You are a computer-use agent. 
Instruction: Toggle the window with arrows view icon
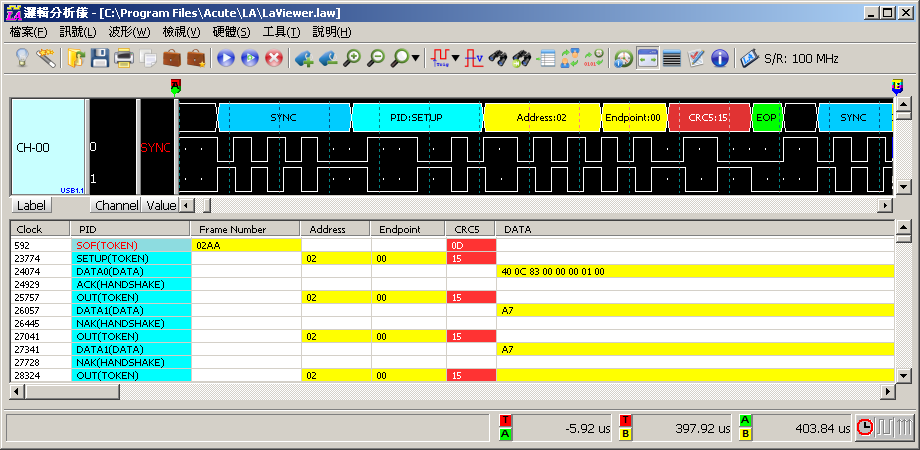click(x=648, y=58)
